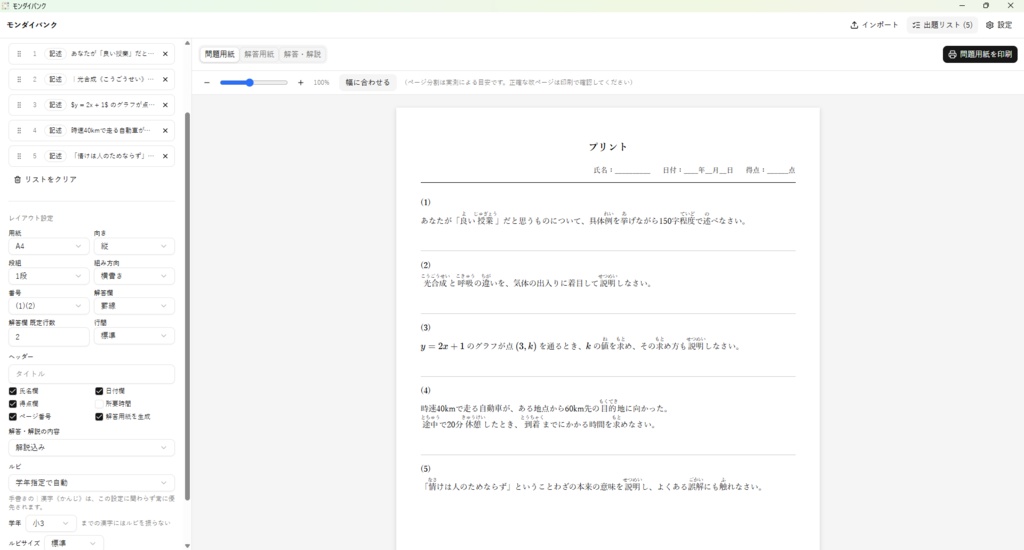The height and width of the screenshot is (550, 1024).
Task: Enable the 所要時間 checkbox
Action: (99, 404)
